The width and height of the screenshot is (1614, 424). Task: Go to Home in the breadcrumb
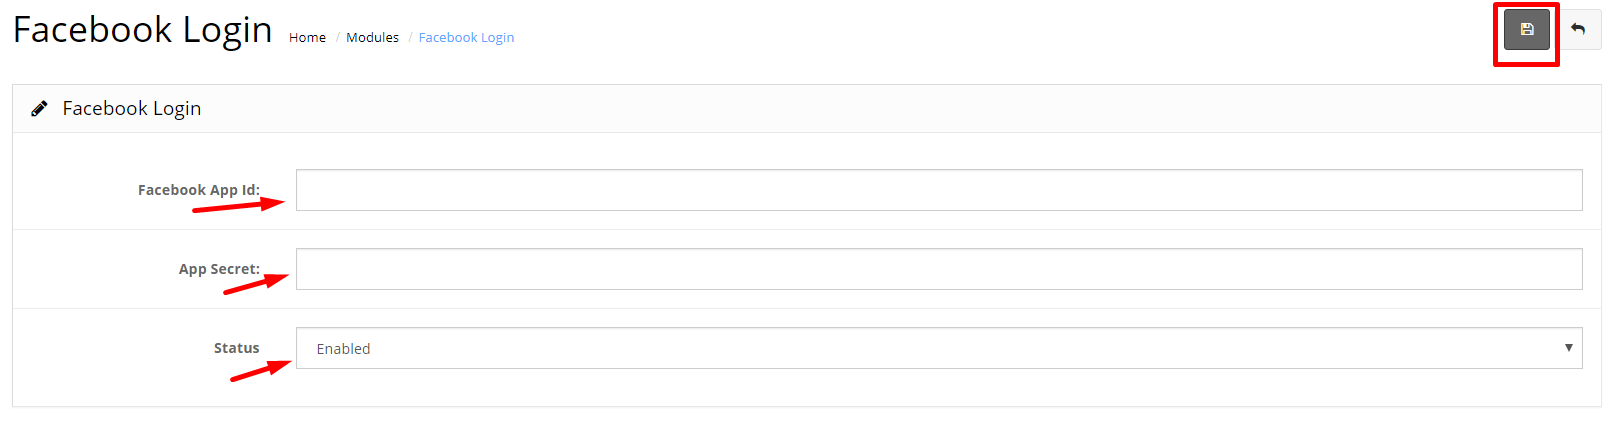click(x=307, y=37)
